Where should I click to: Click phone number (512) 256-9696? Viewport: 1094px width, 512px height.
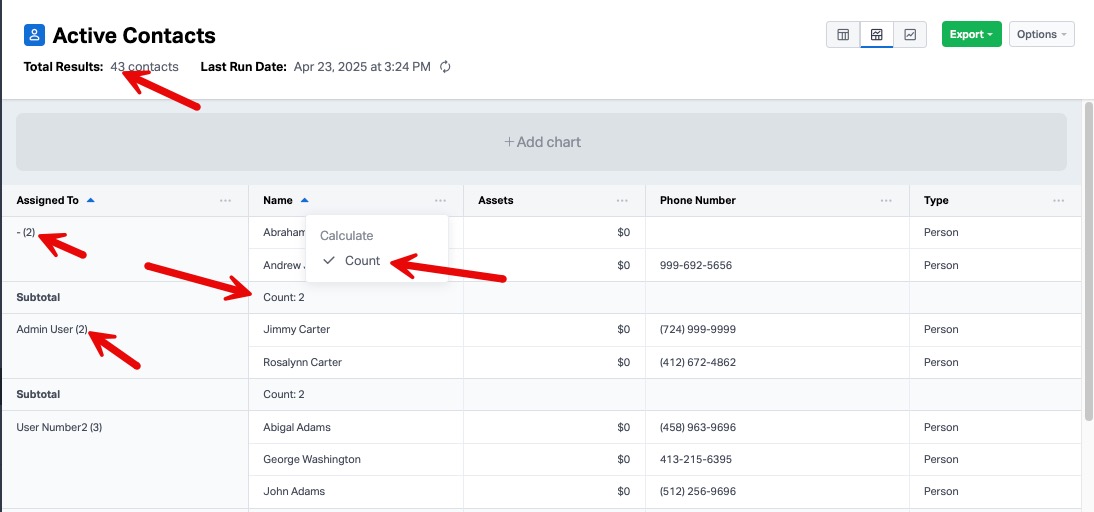coord(698,491)
